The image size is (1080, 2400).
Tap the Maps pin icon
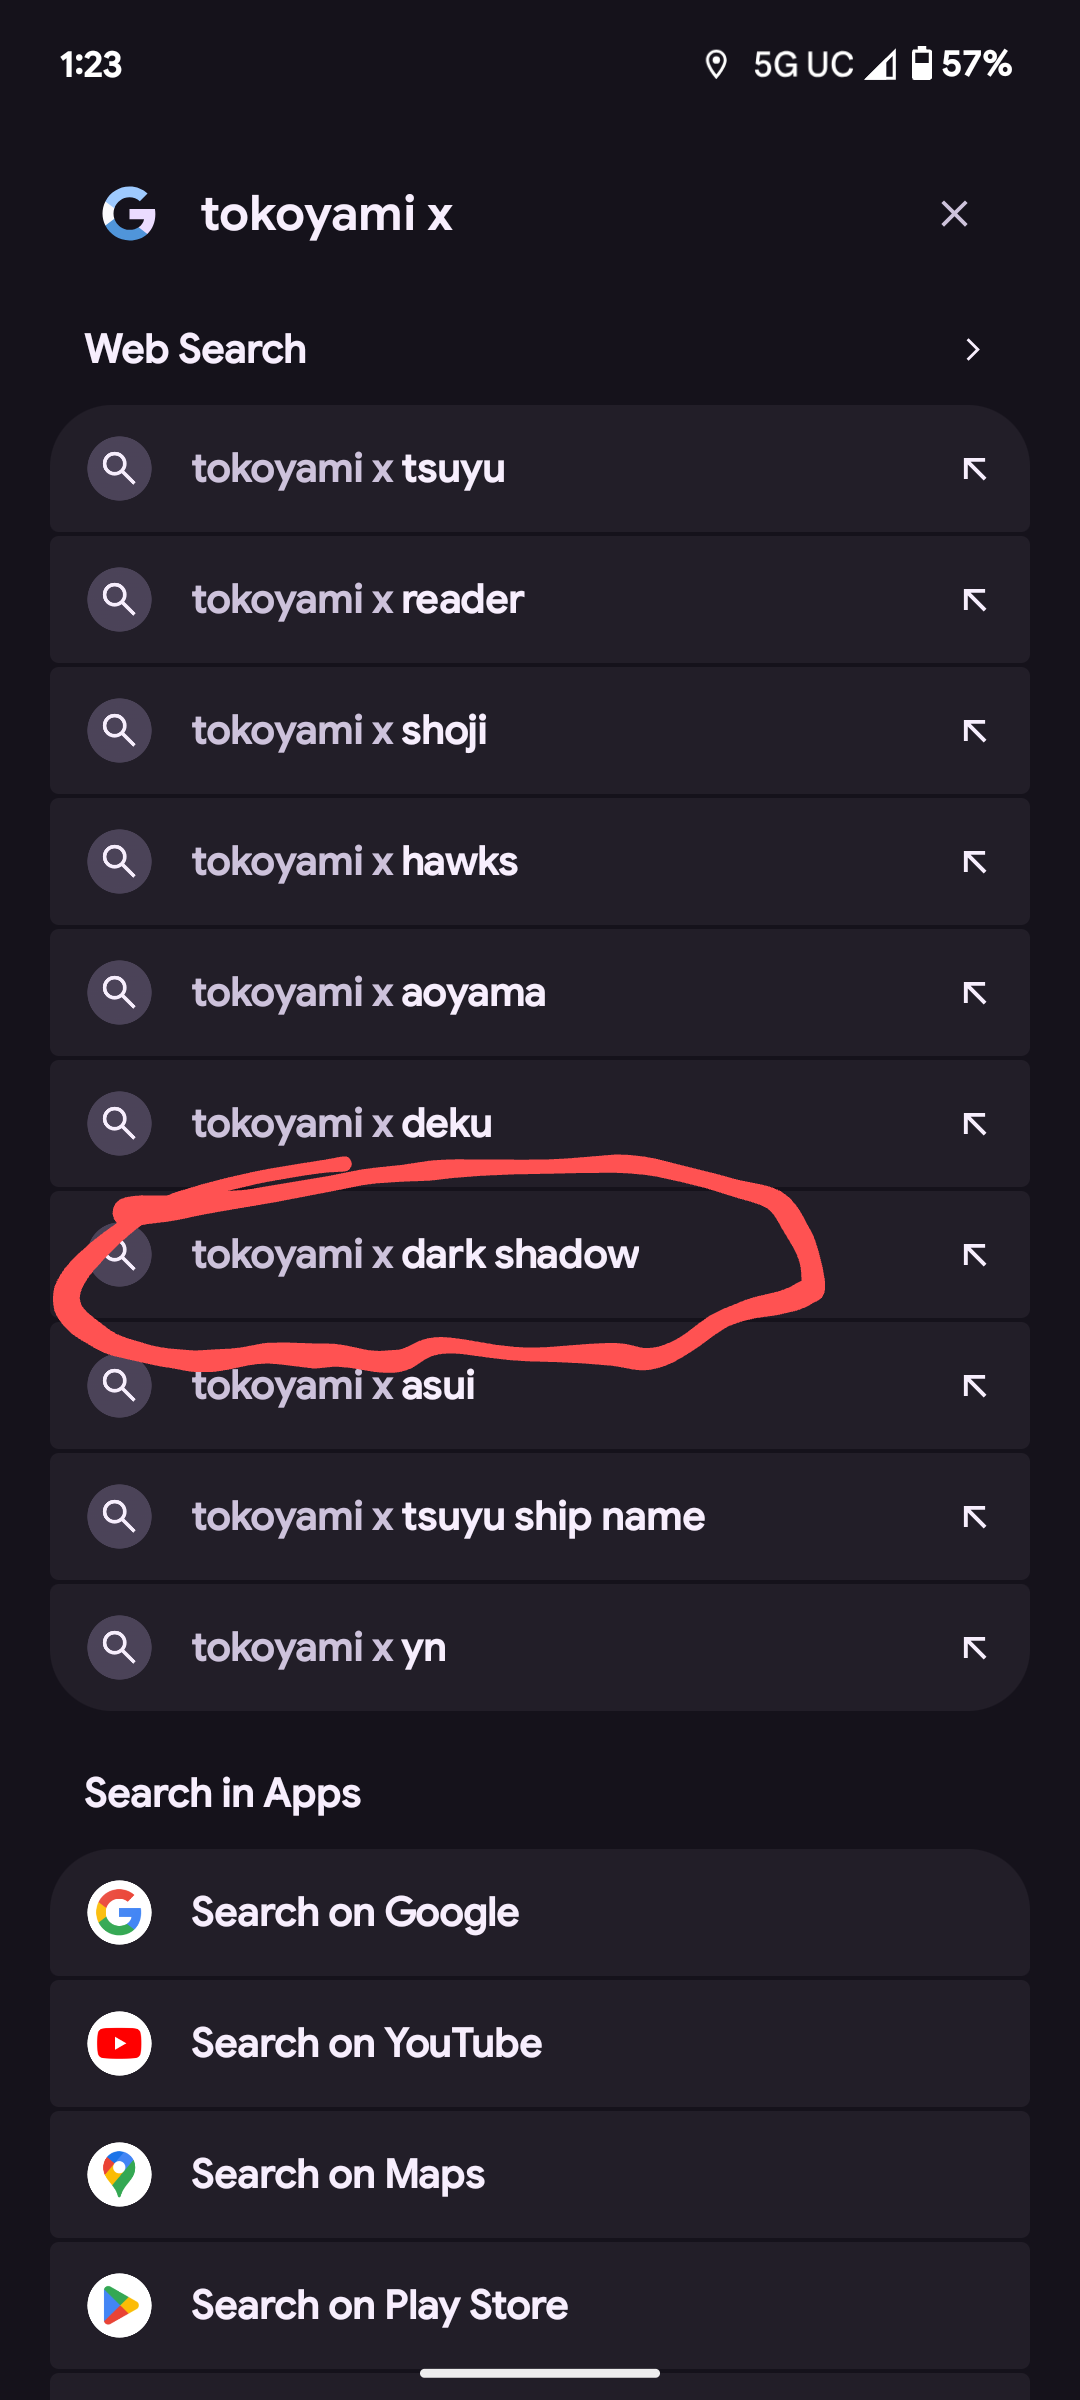[x=119, y=2174]
